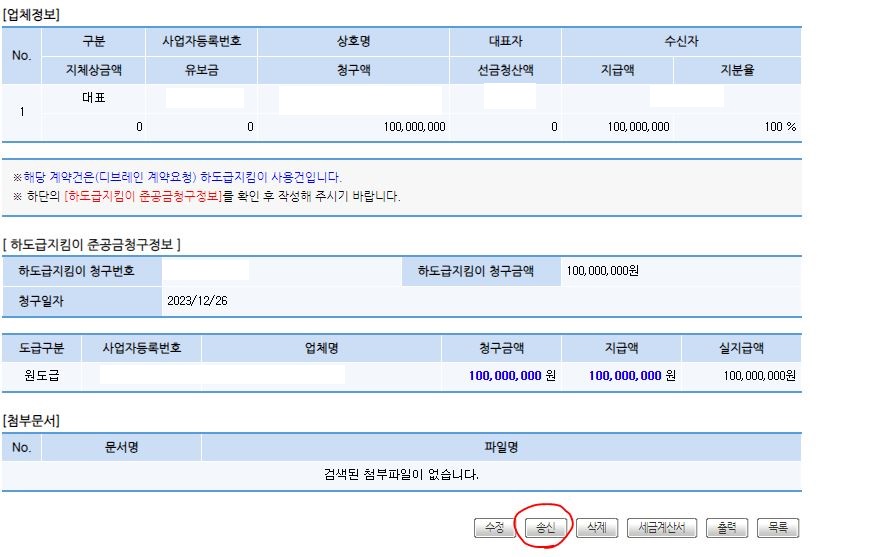Click the 사업자등록번호 header in 업체정보 table
The height and width of the screenshot is (557, 883).
[x=202, y=41]
